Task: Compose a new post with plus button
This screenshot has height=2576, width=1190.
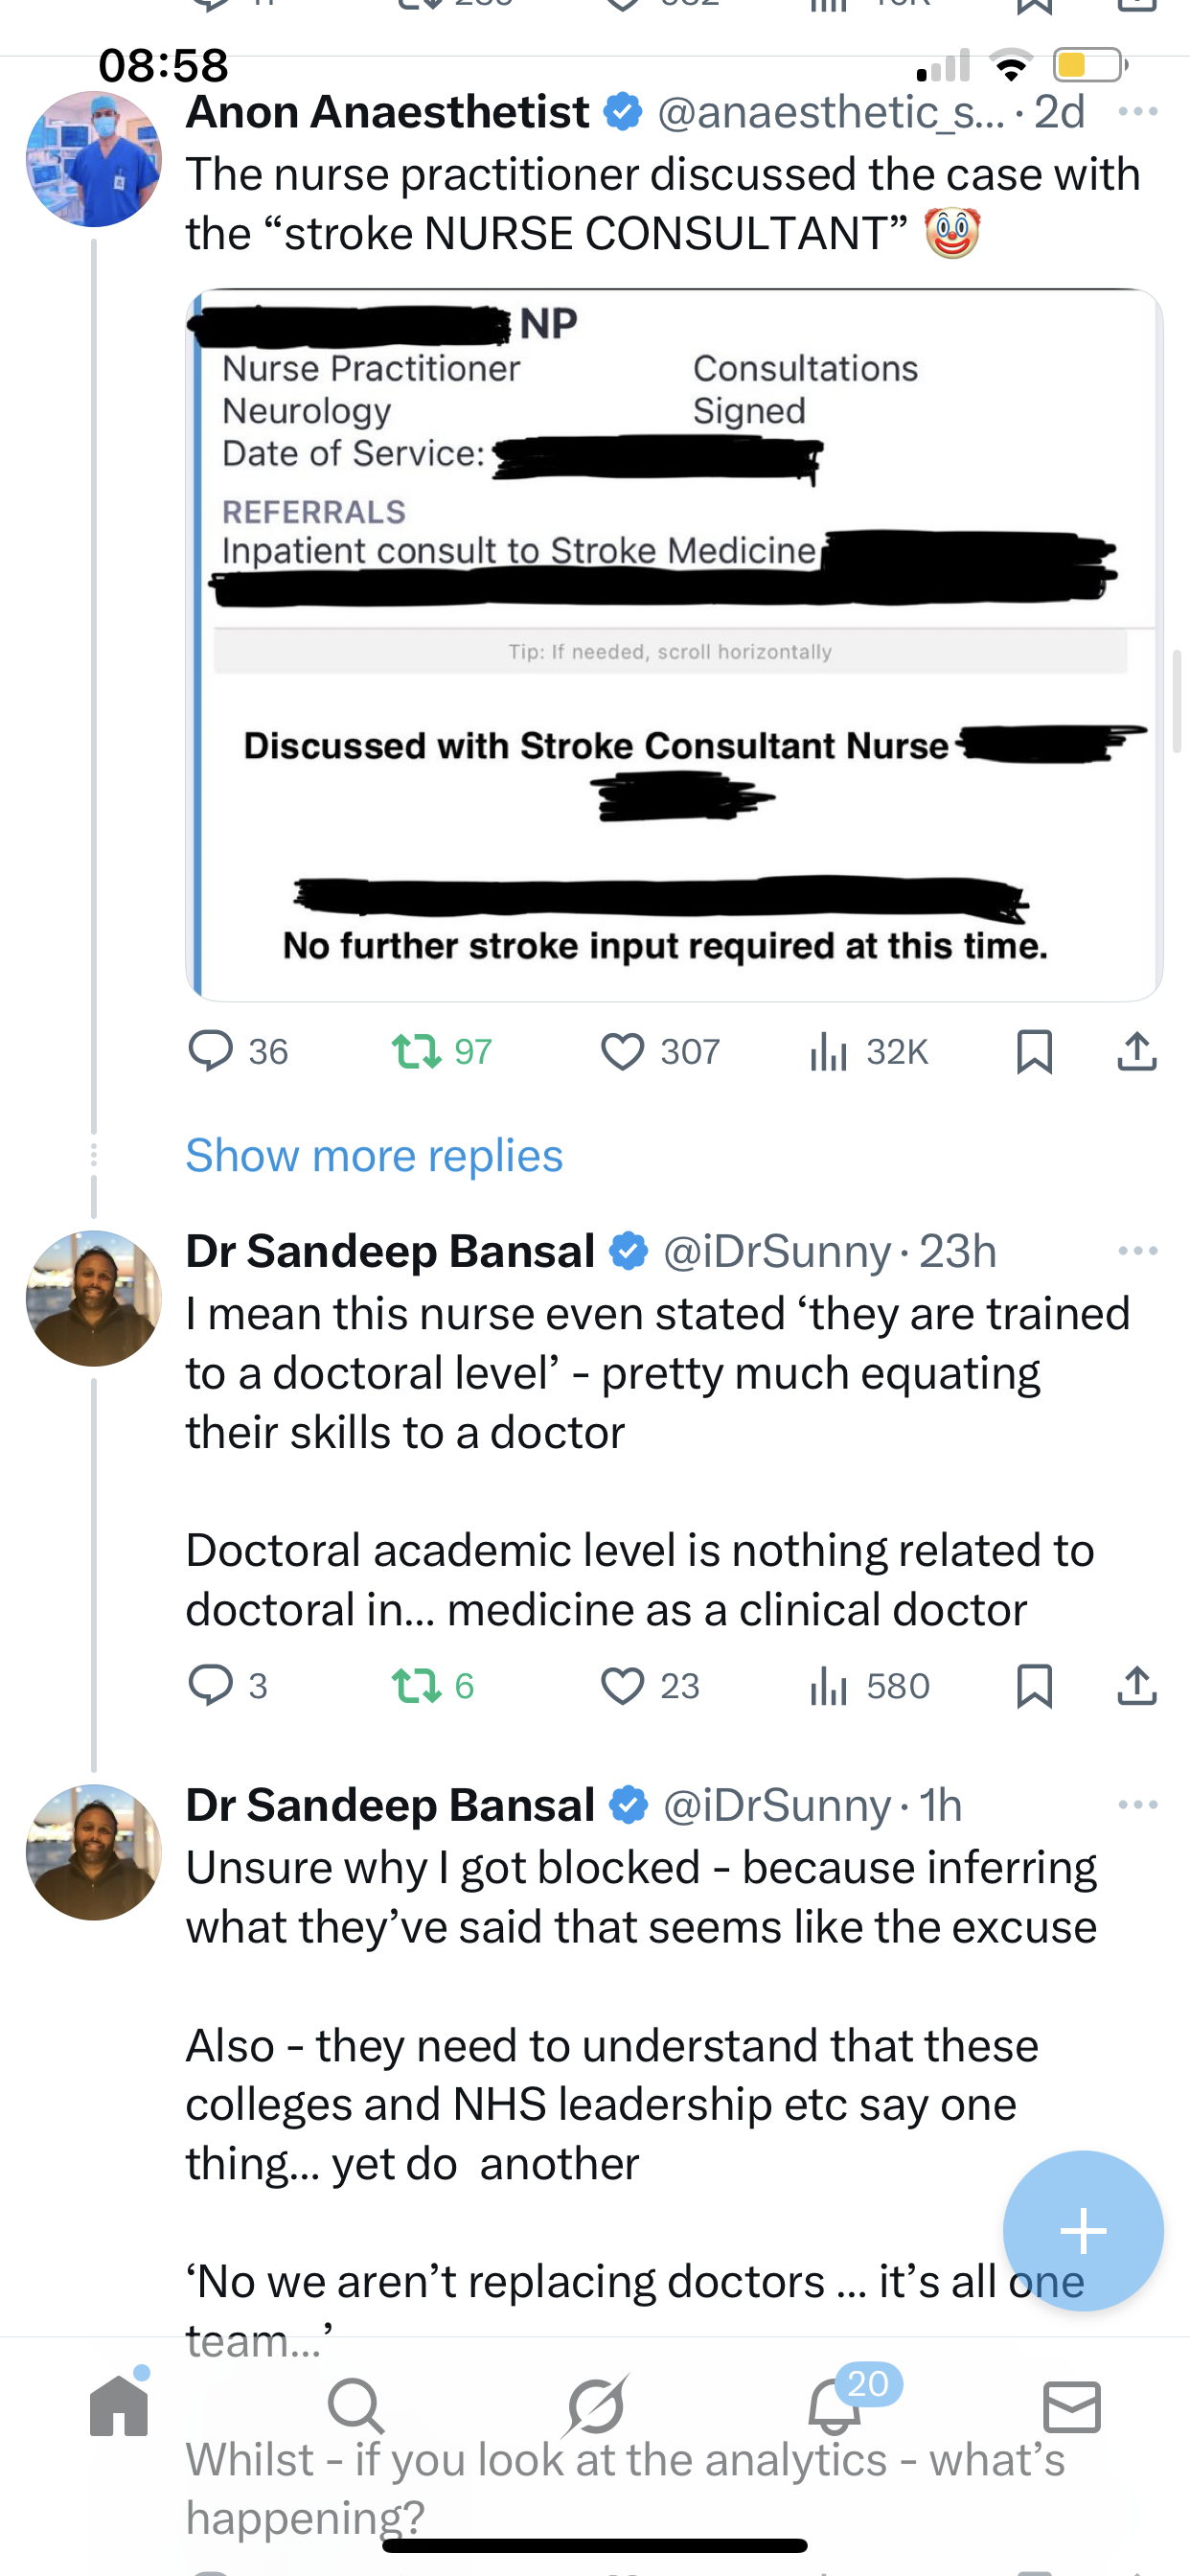Action: [1083, 2231]
